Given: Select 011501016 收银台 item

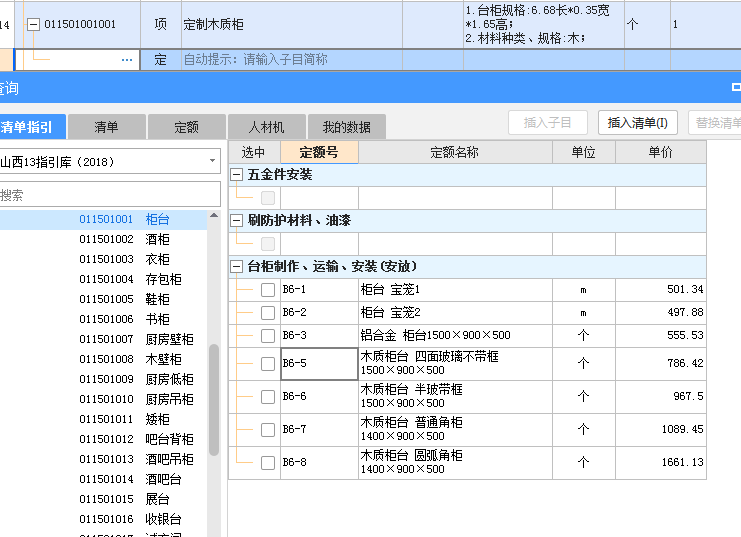Looking at the screenshot, I should coord(103,519).
